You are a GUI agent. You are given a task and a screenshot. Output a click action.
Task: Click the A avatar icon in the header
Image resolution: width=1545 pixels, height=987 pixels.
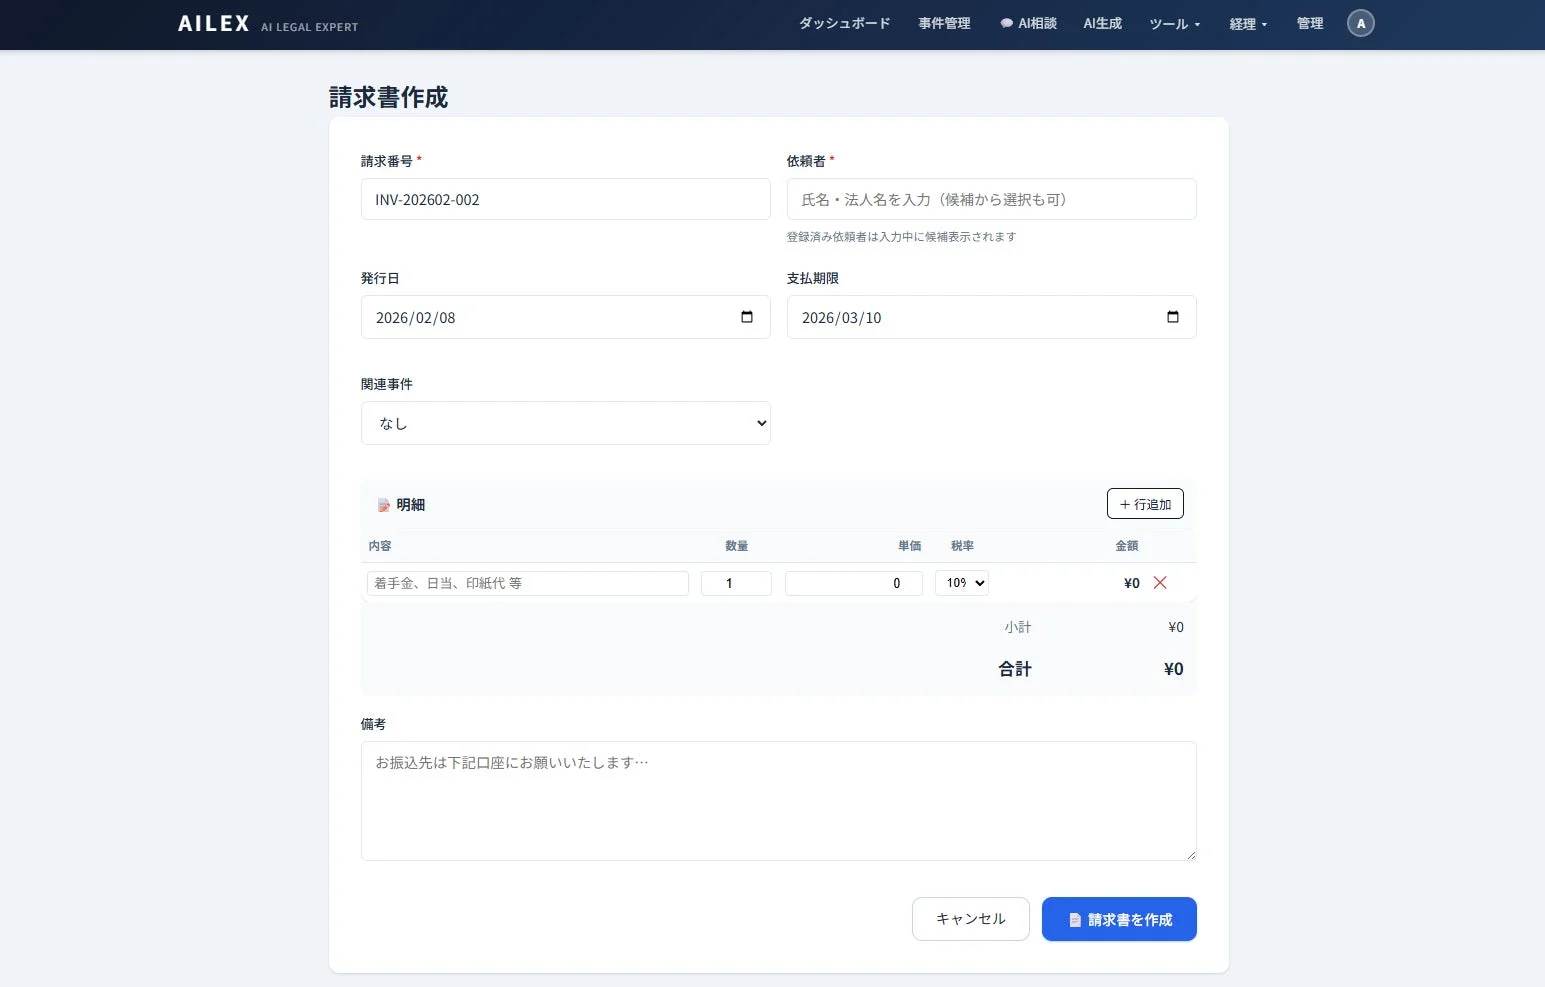(1360, 23)
